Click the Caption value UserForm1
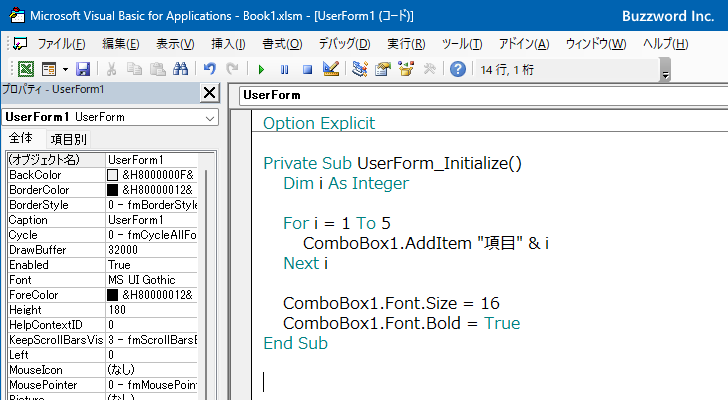 coord(136,220)
